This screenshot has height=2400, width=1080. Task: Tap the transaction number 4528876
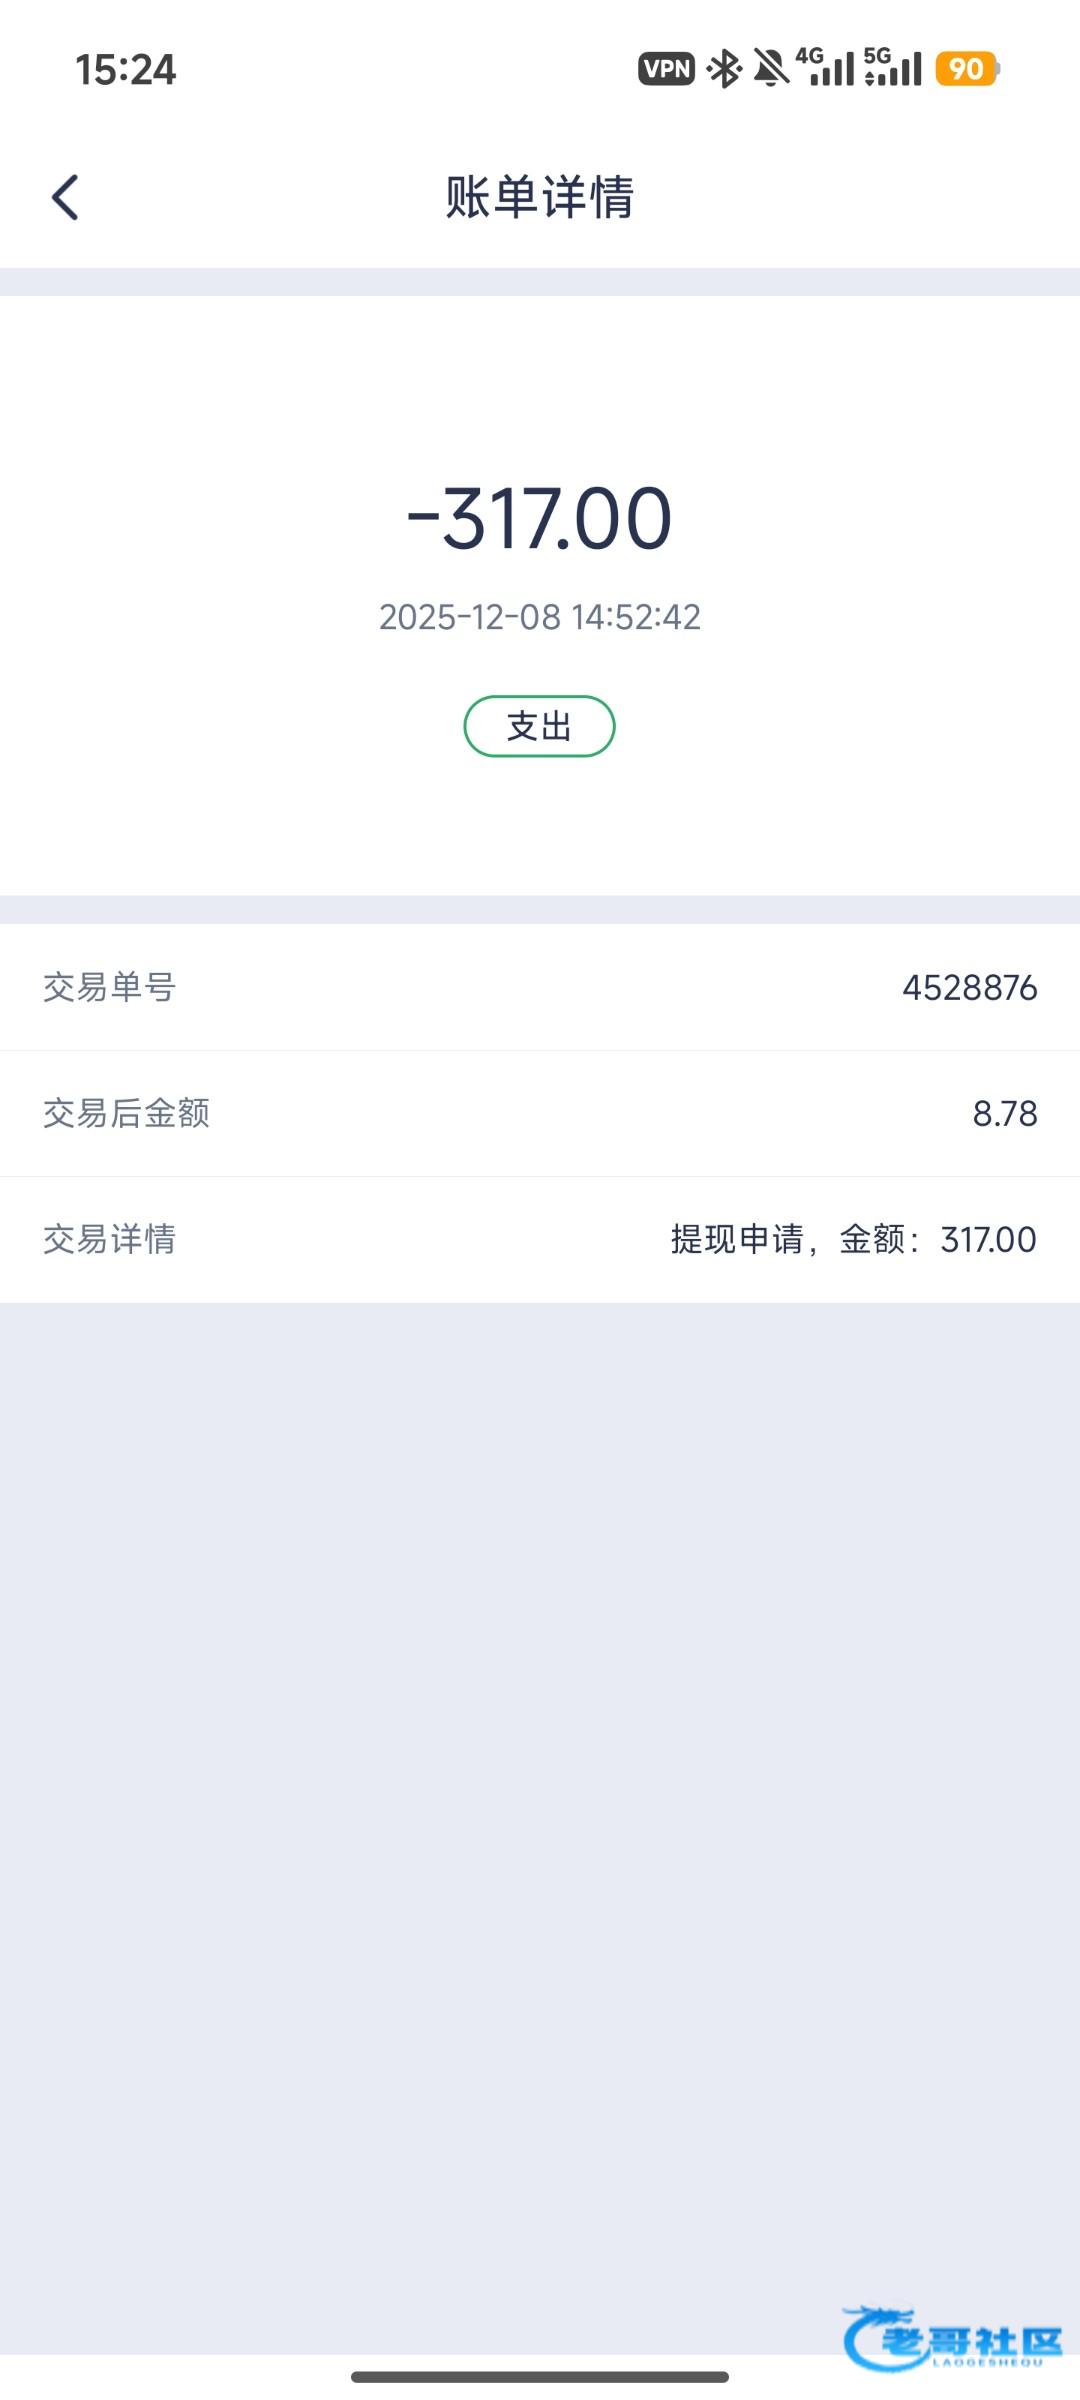tap(969, 988)
